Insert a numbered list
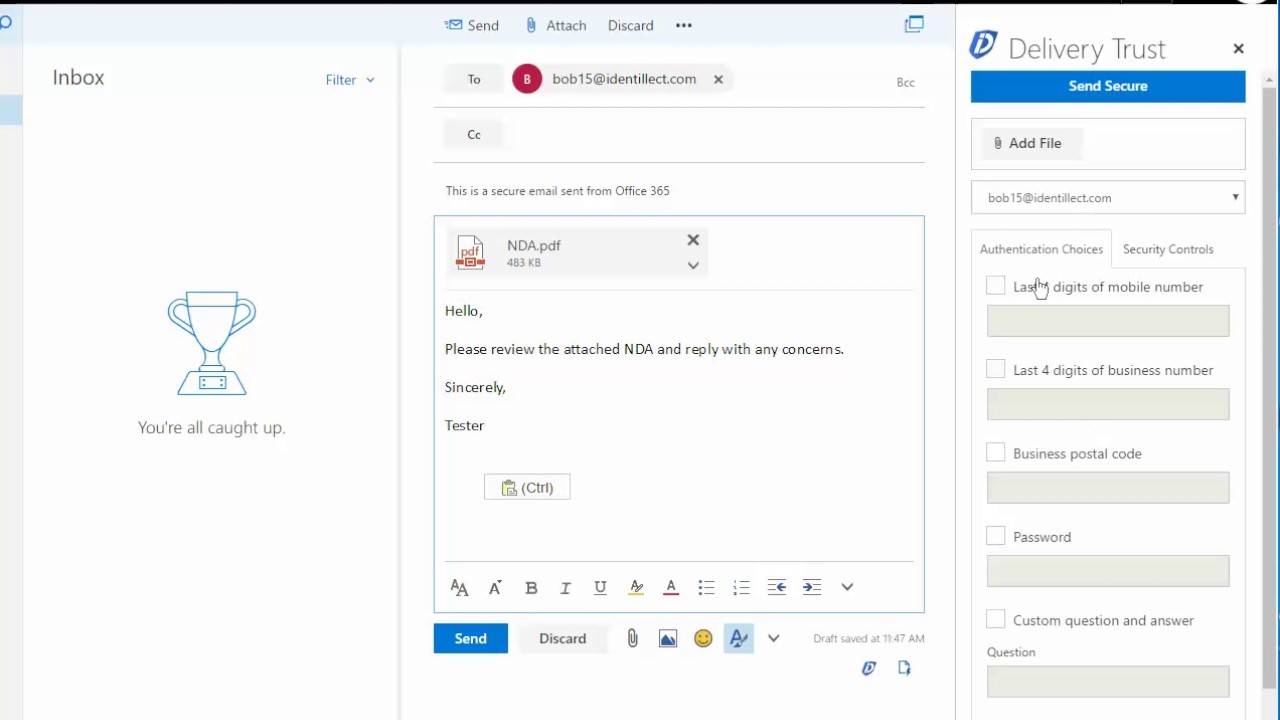The image size is (1280, 720). [x=741, y=588]
